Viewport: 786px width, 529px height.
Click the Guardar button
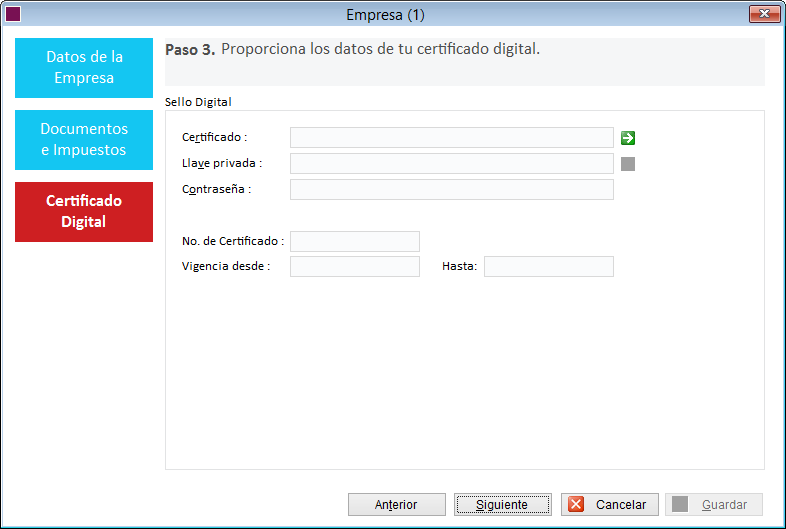[x=714, y=504]
